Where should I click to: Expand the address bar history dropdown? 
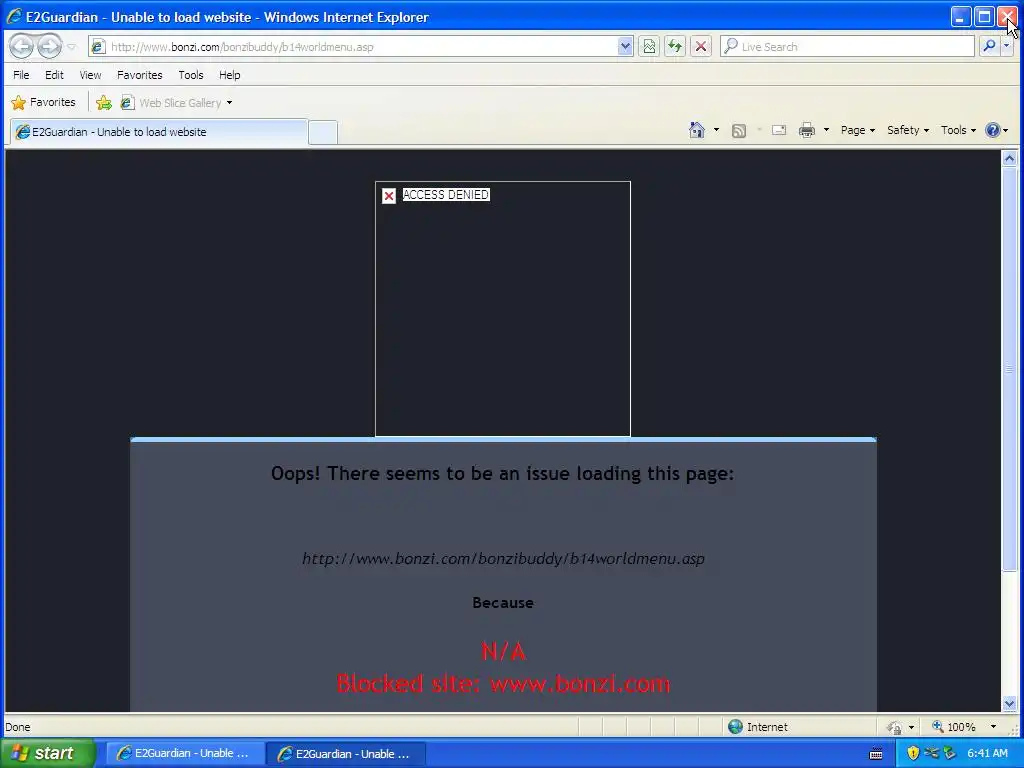point(625,46)
